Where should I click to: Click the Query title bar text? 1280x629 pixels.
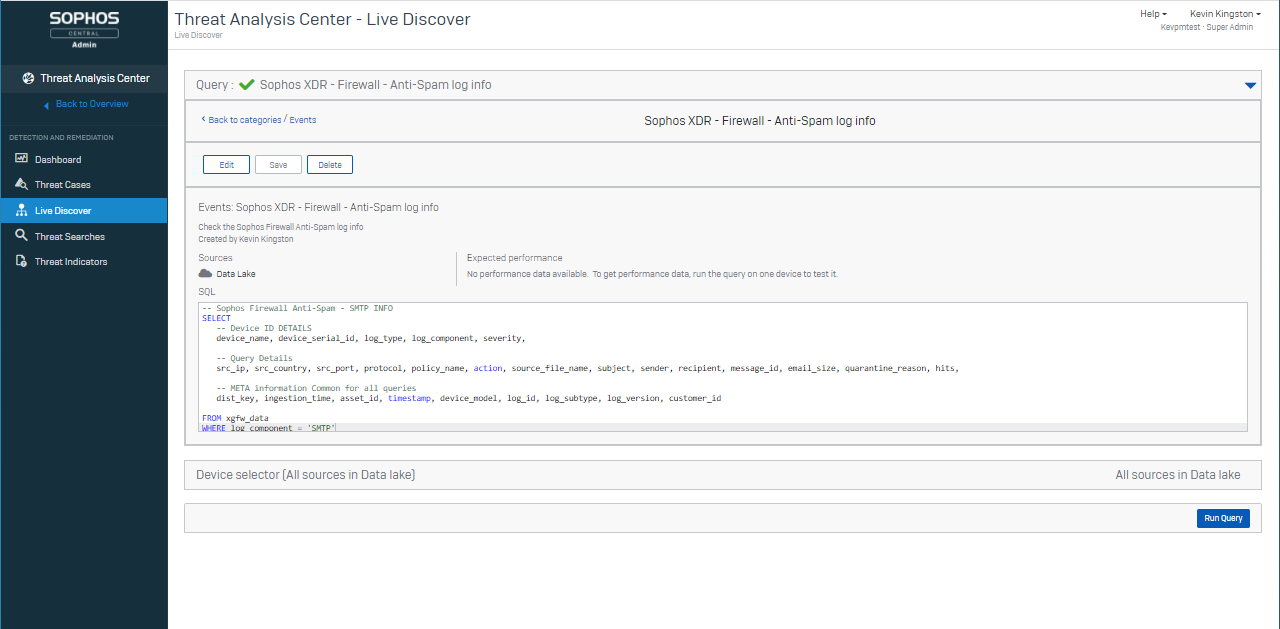pyautogui.click(x=376, y=85)
